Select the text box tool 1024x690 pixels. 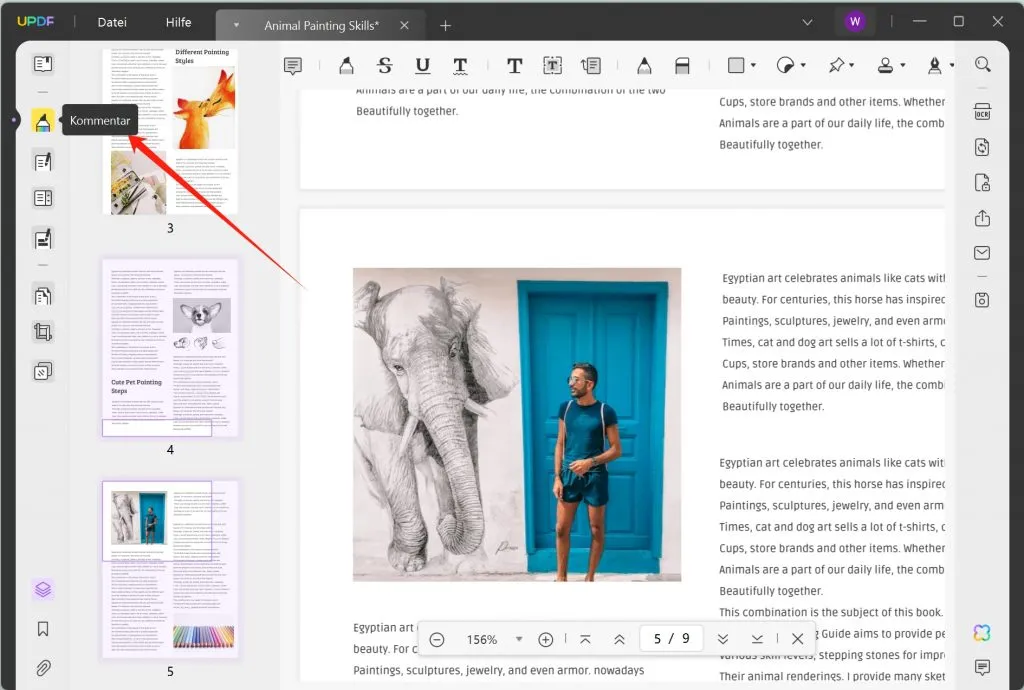pos(552,66)
